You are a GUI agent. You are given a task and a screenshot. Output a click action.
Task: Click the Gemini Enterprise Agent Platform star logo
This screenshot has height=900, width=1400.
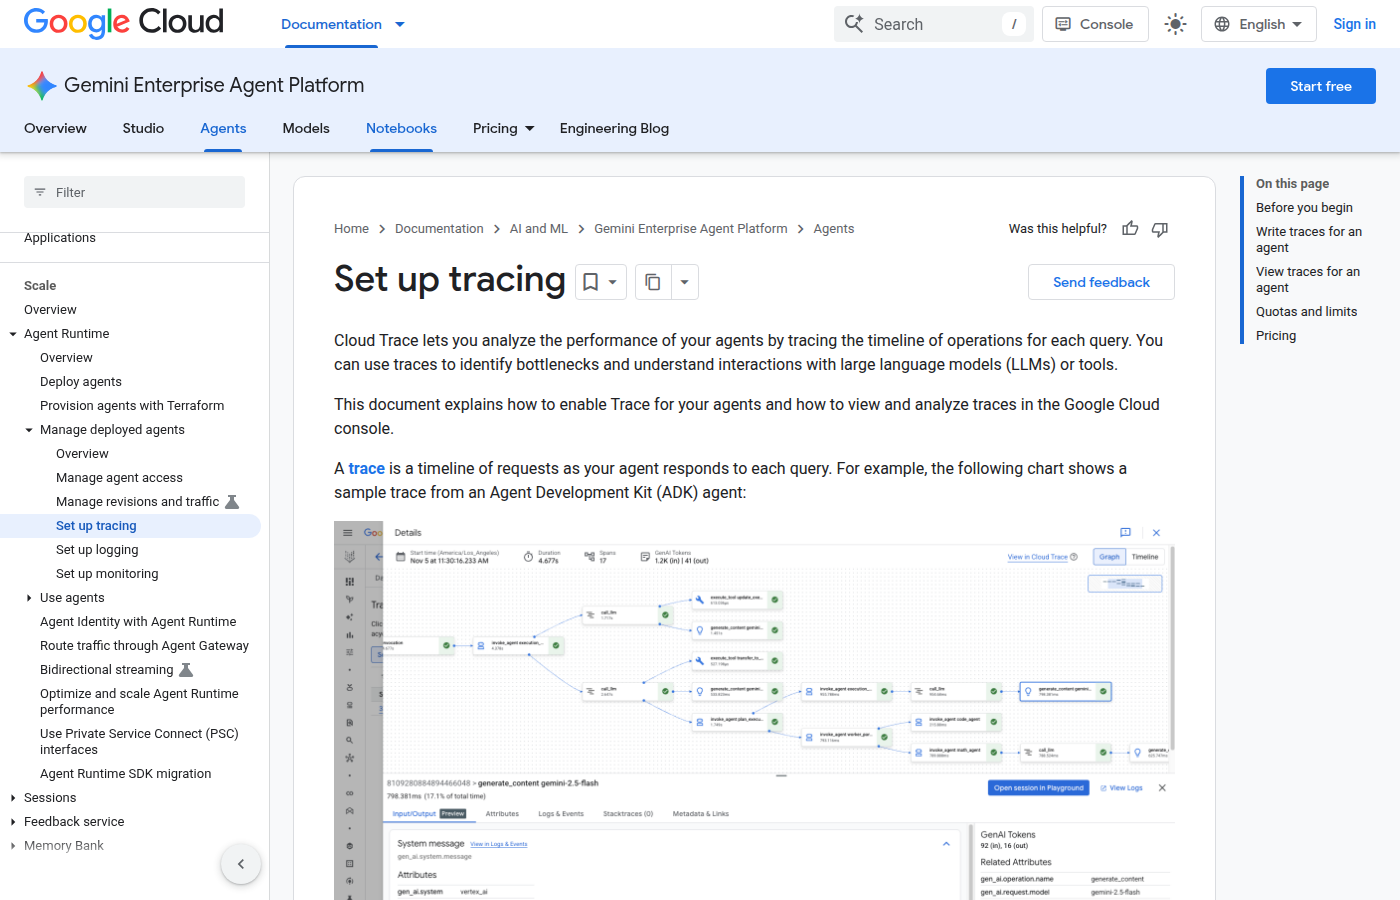(41, 86)
